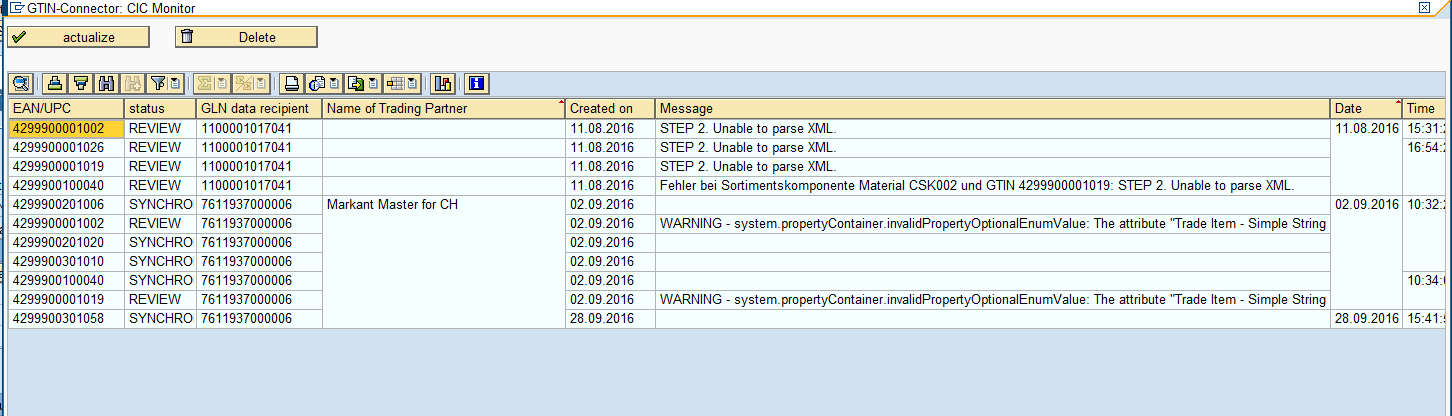Select EAN cell 4299900001002 in first row
Viewport: 1452px width, 416px height.
point(66,128)
